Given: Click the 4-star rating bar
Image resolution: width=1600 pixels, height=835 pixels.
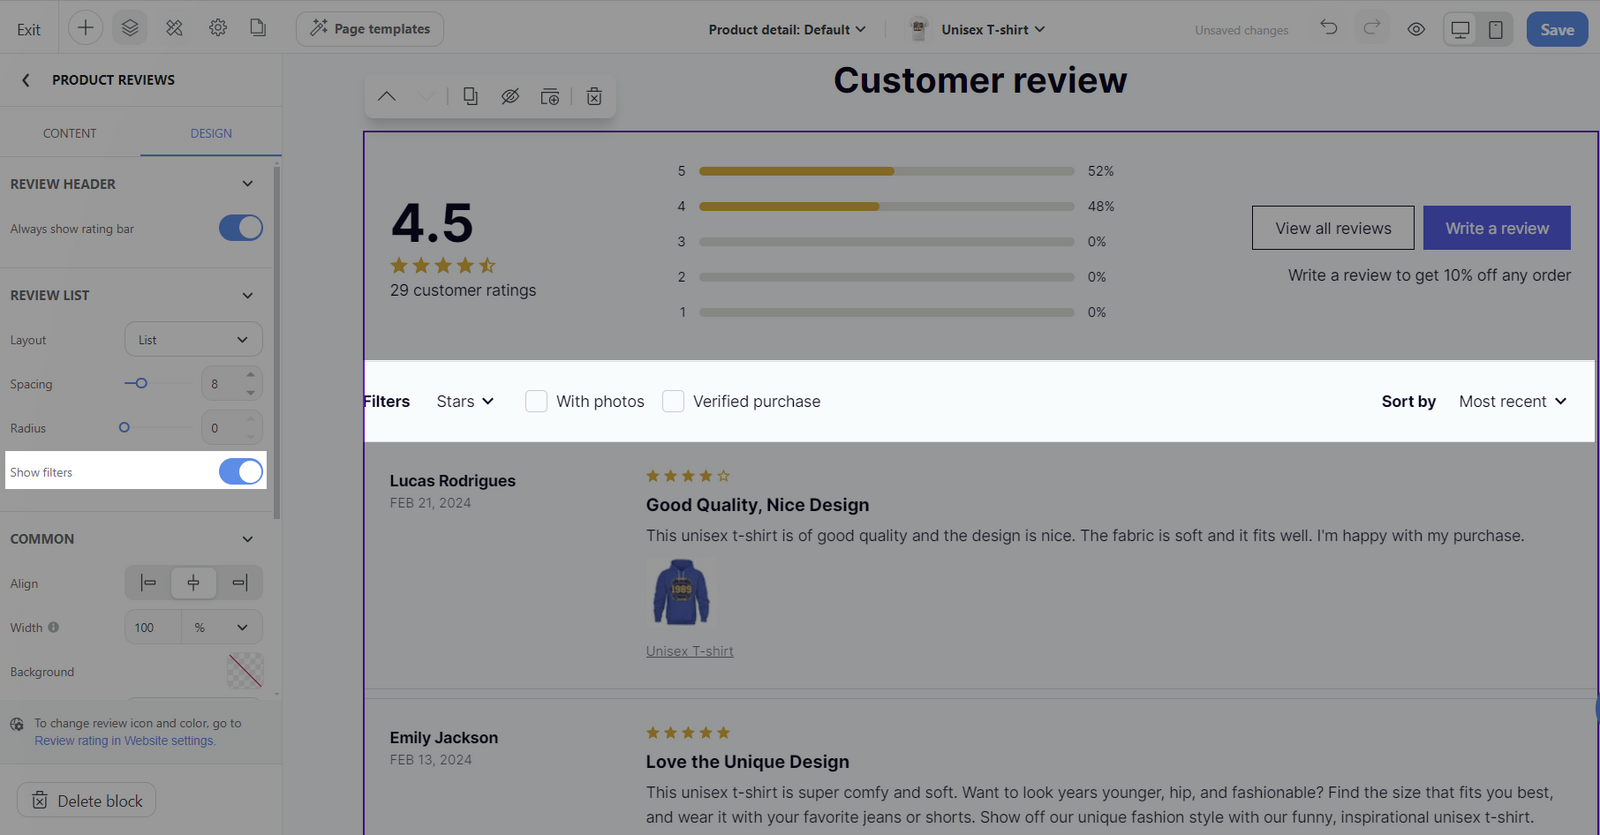Looking at the screenshot, I should (887, 206).
